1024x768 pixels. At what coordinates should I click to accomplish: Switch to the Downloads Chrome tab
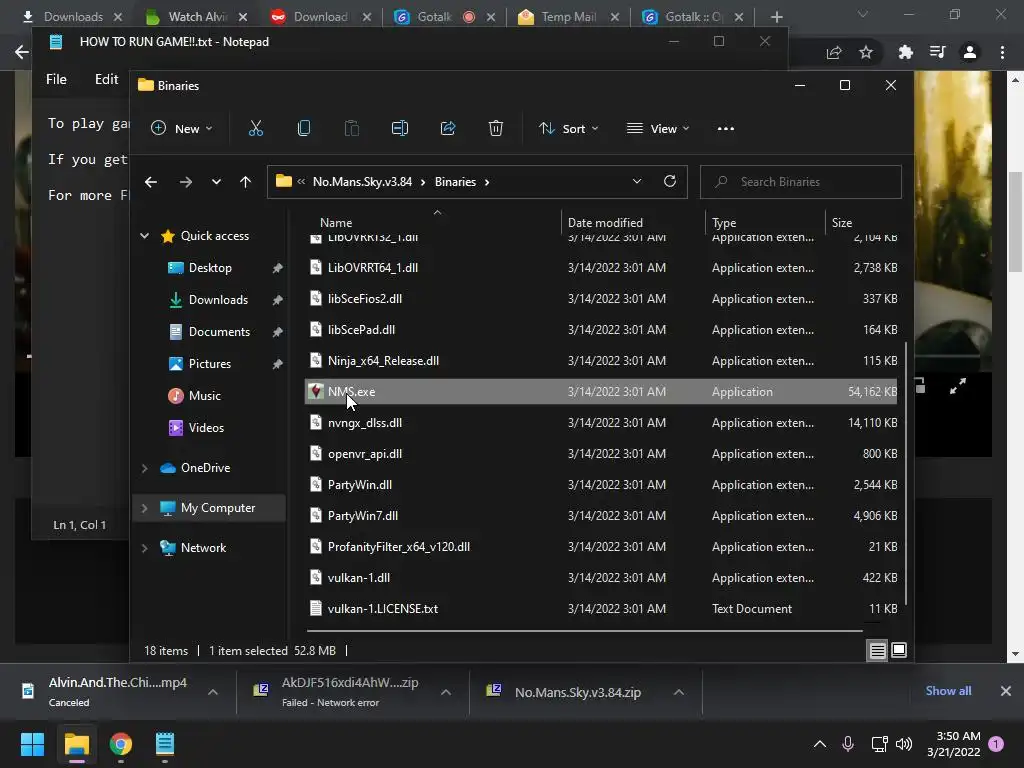point(72,16)
